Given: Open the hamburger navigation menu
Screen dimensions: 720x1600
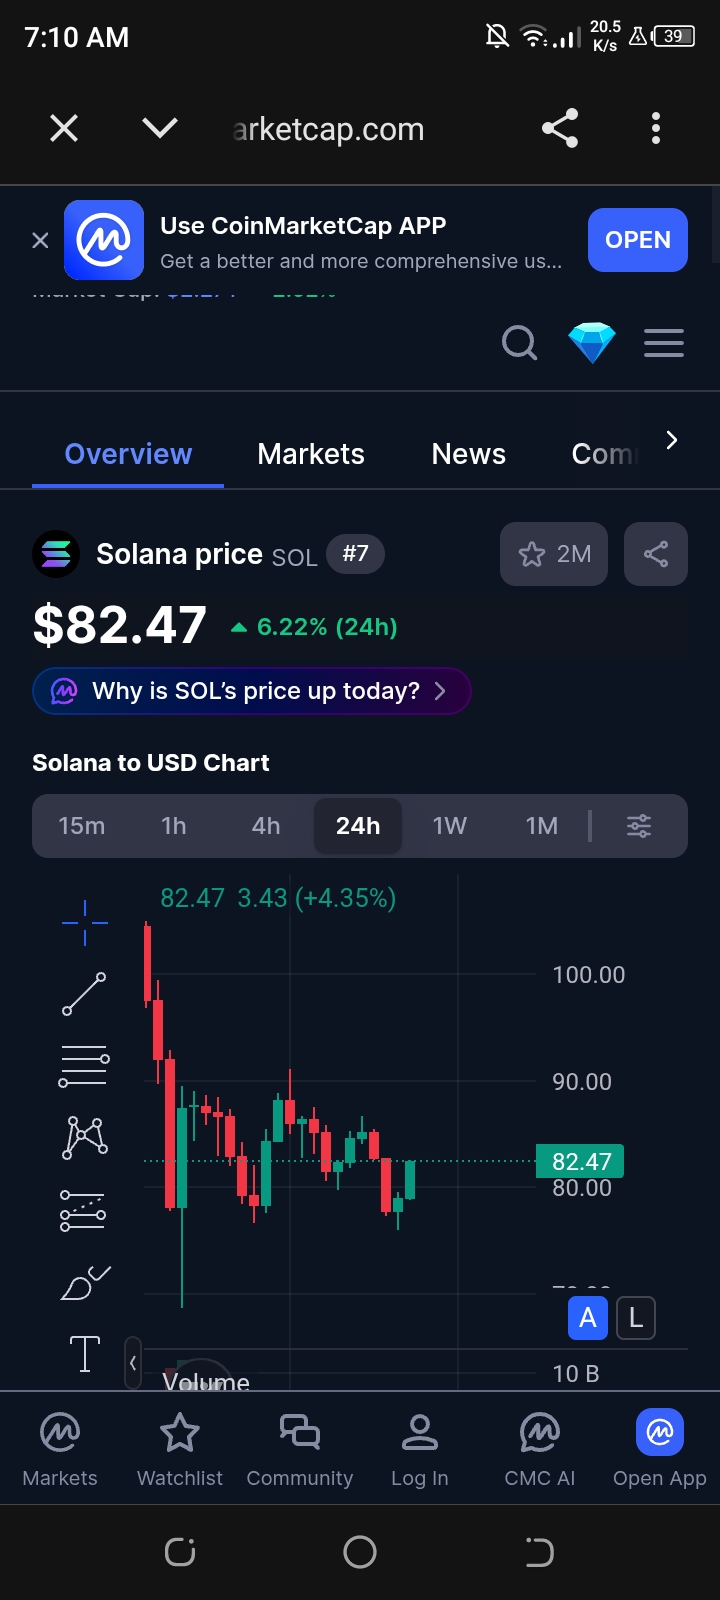Looking at the screenshot, I should click(x=664, y=344).
